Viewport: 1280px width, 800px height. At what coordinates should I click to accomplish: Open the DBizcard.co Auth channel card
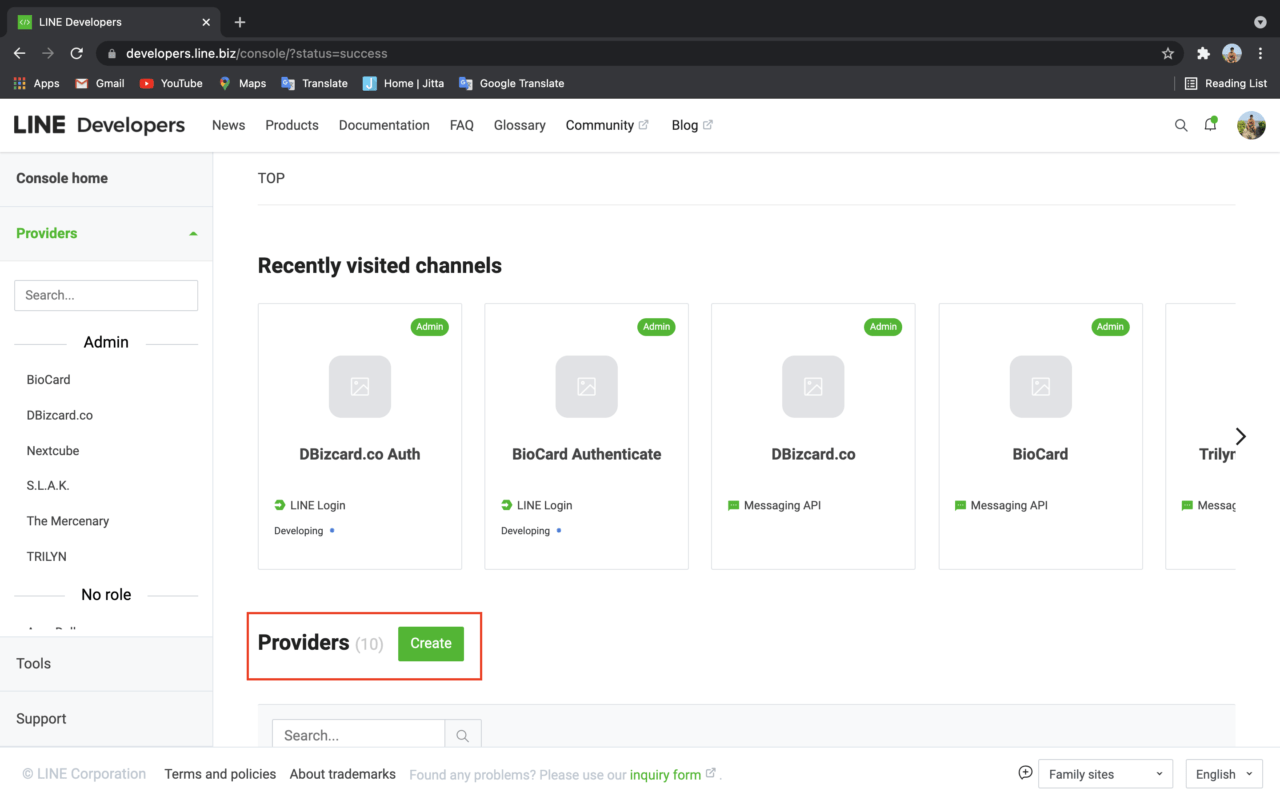tap(360, 436)
